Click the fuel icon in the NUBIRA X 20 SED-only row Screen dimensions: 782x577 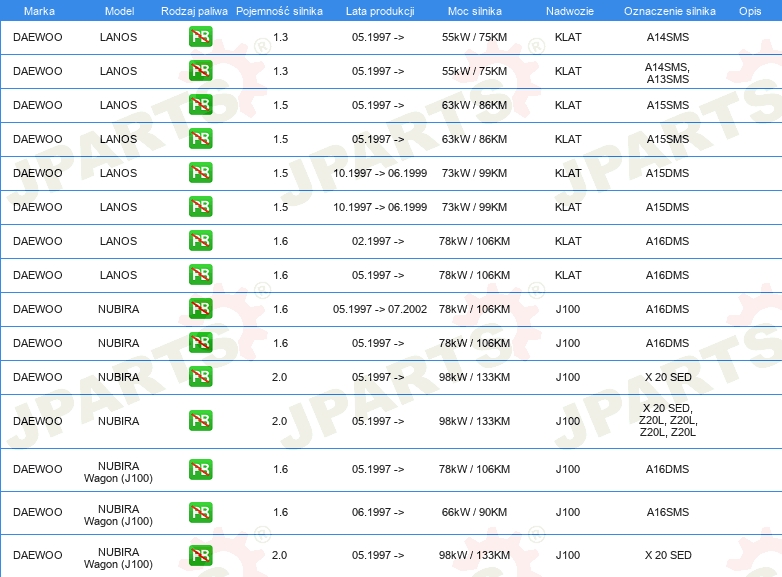coord(200,377)
